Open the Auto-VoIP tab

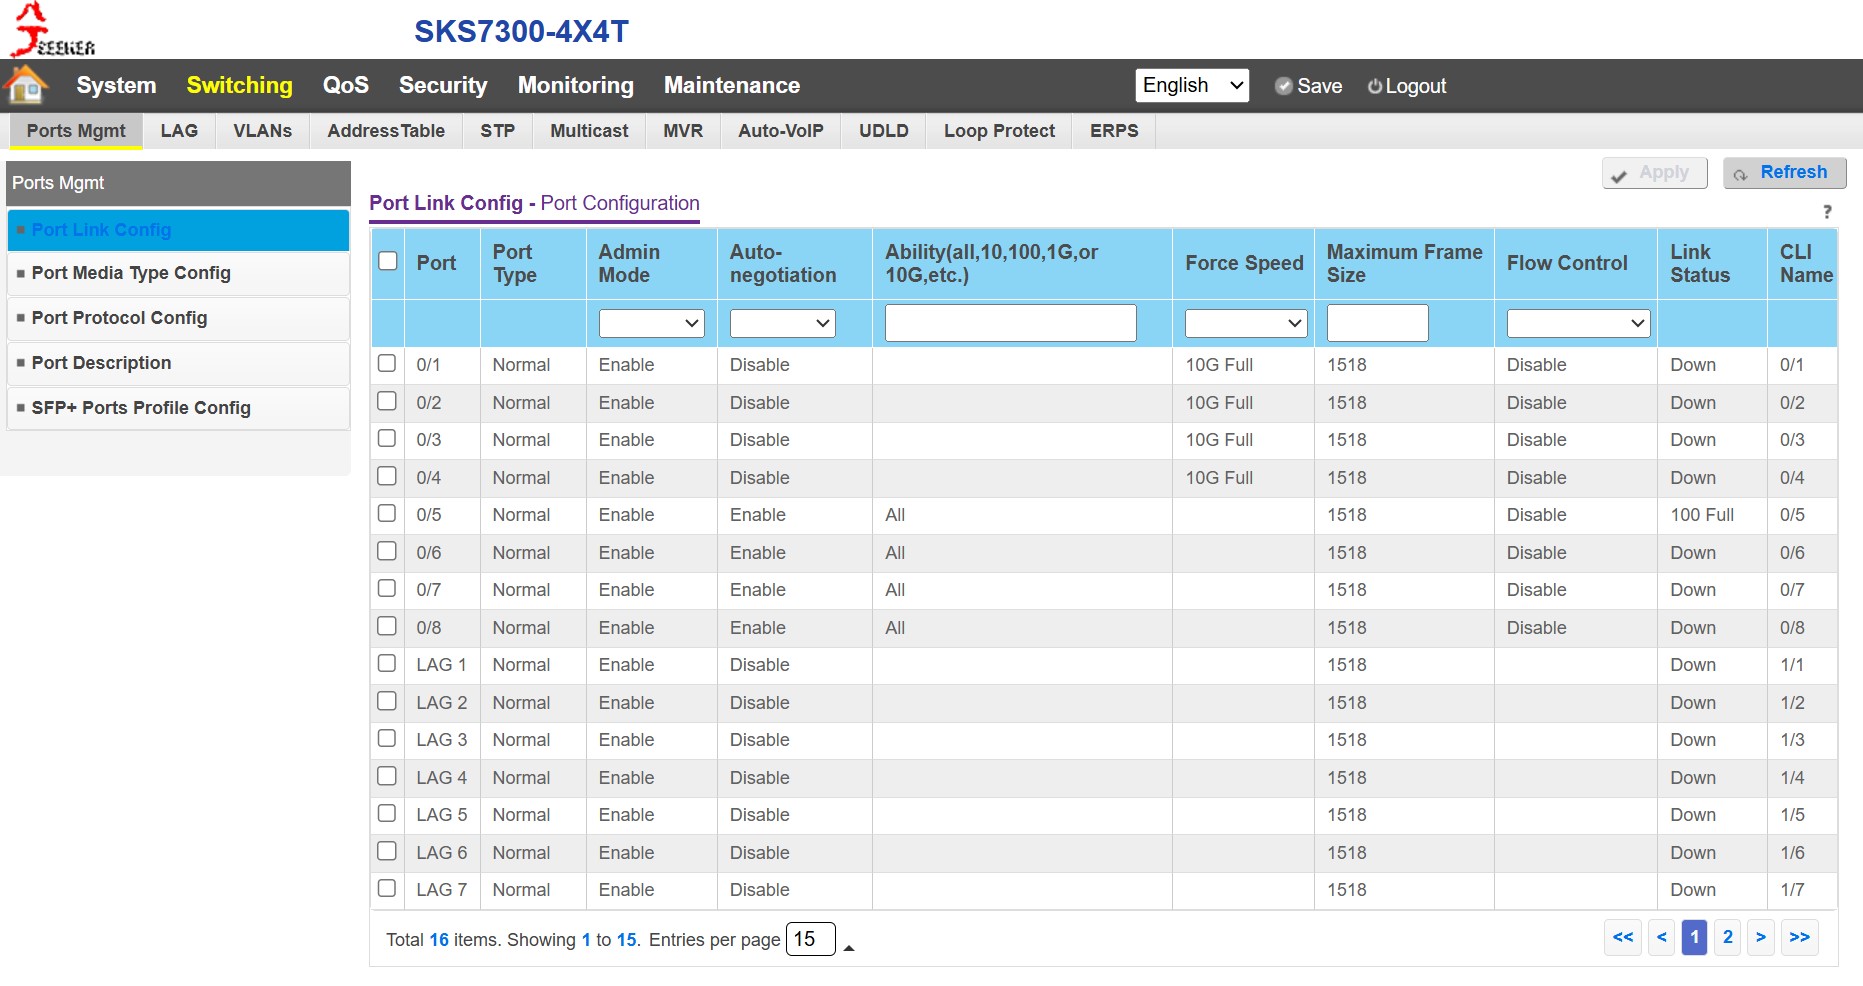tap(781, 131)
